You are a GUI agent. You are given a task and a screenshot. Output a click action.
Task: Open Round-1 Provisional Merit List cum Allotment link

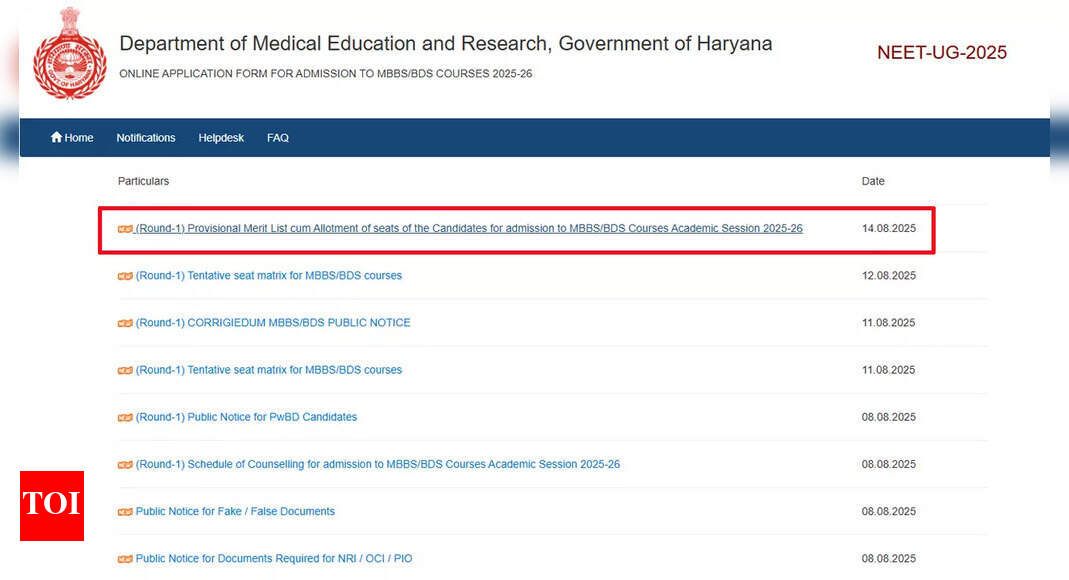469,228
